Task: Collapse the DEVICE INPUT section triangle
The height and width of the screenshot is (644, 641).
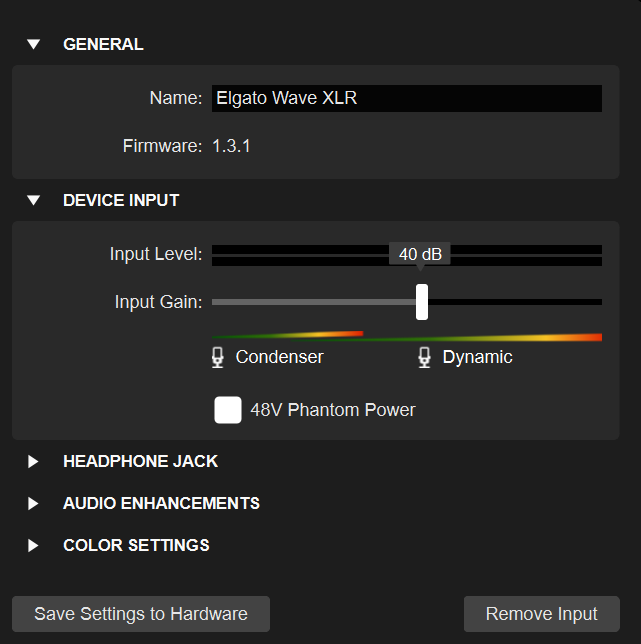Action: tap(33, 200)
